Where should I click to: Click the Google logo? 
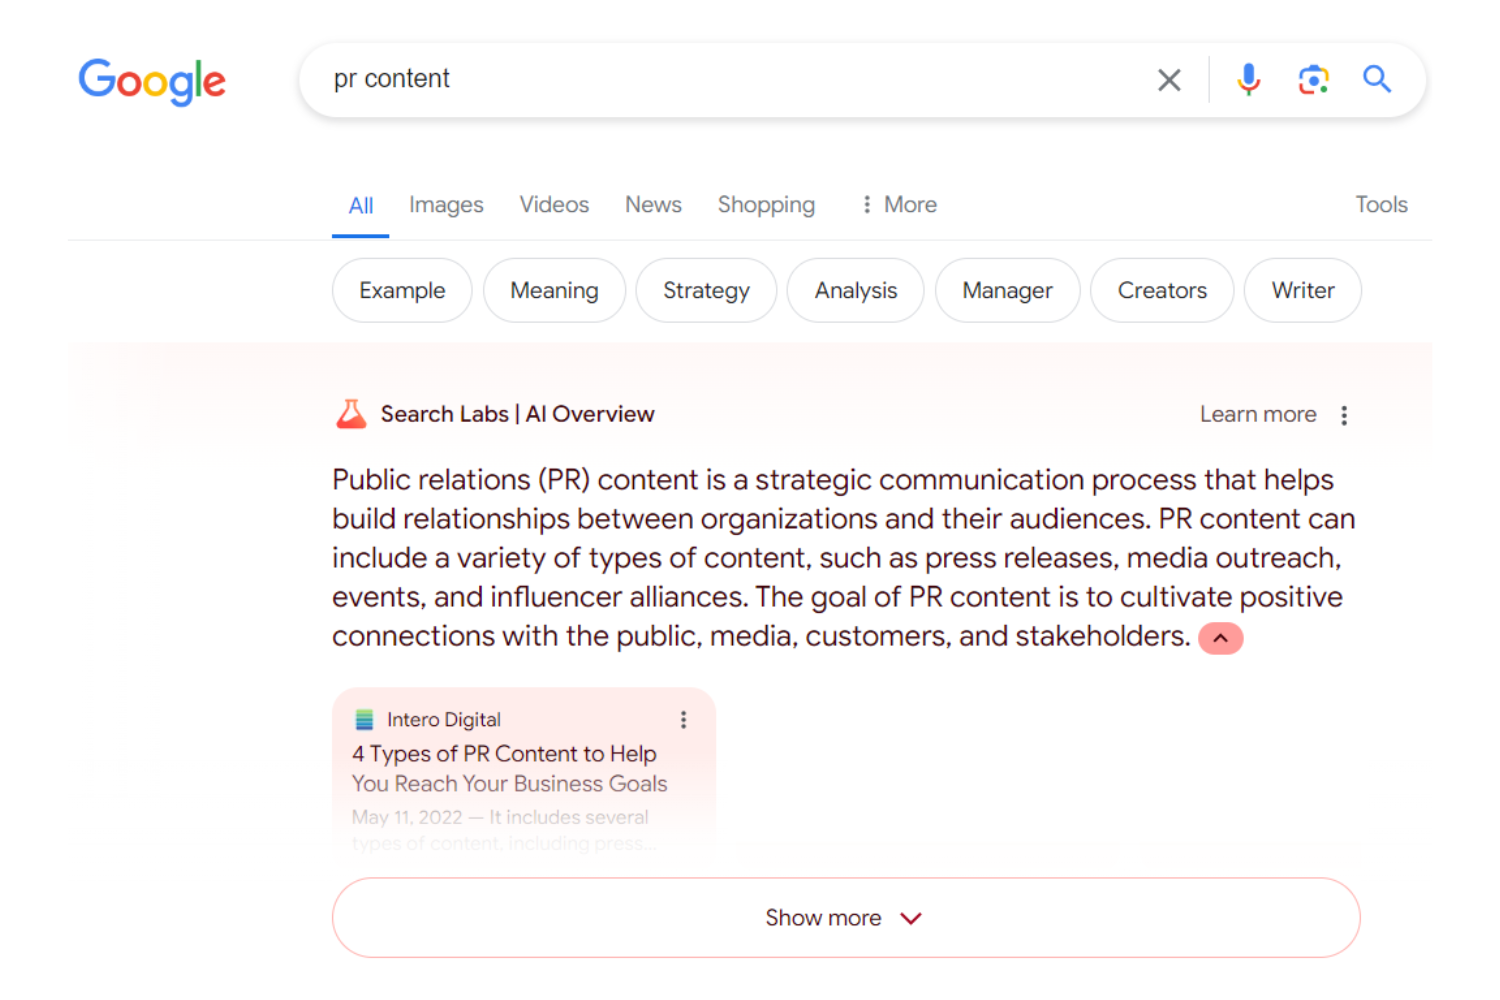pyautogui.click(x=152, y=82)
